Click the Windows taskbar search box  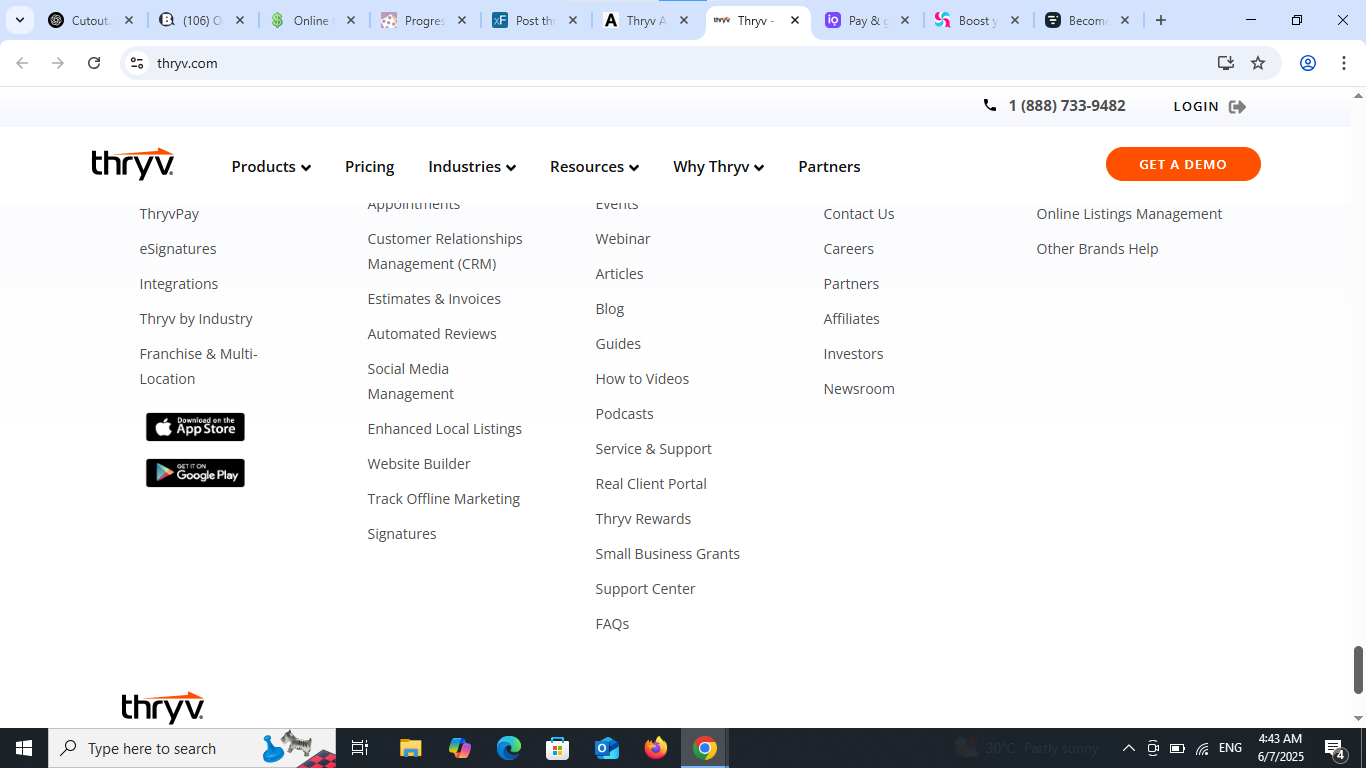coord(192,748)
